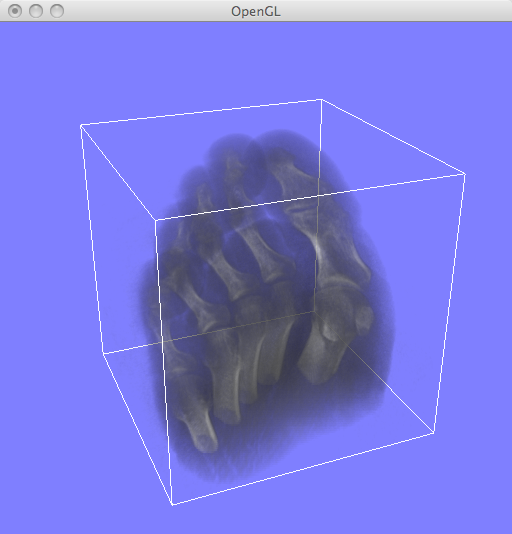Click the empty blue background above the cube

click(255, 60)
